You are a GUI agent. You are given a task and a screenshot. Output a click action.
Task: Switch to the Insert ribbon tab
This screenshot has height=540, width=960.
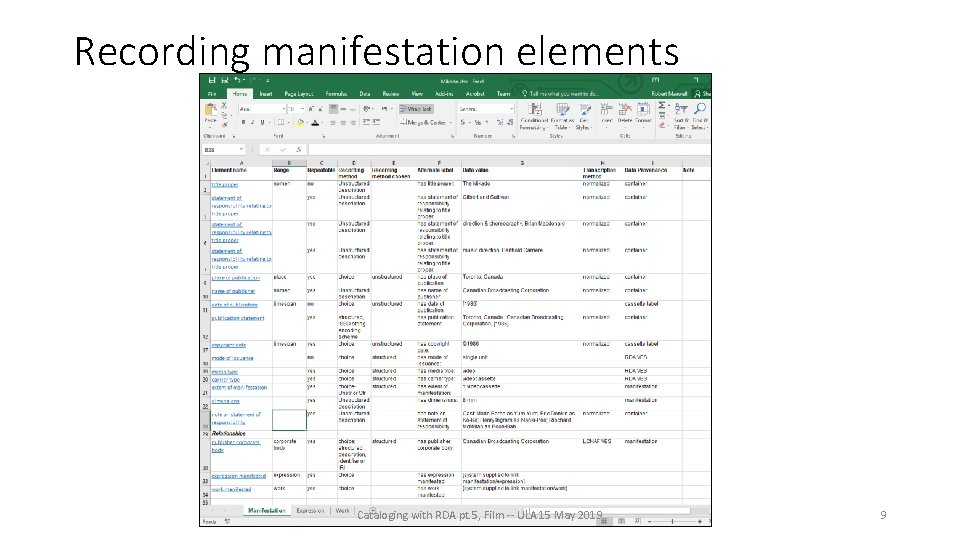point(266,94)
